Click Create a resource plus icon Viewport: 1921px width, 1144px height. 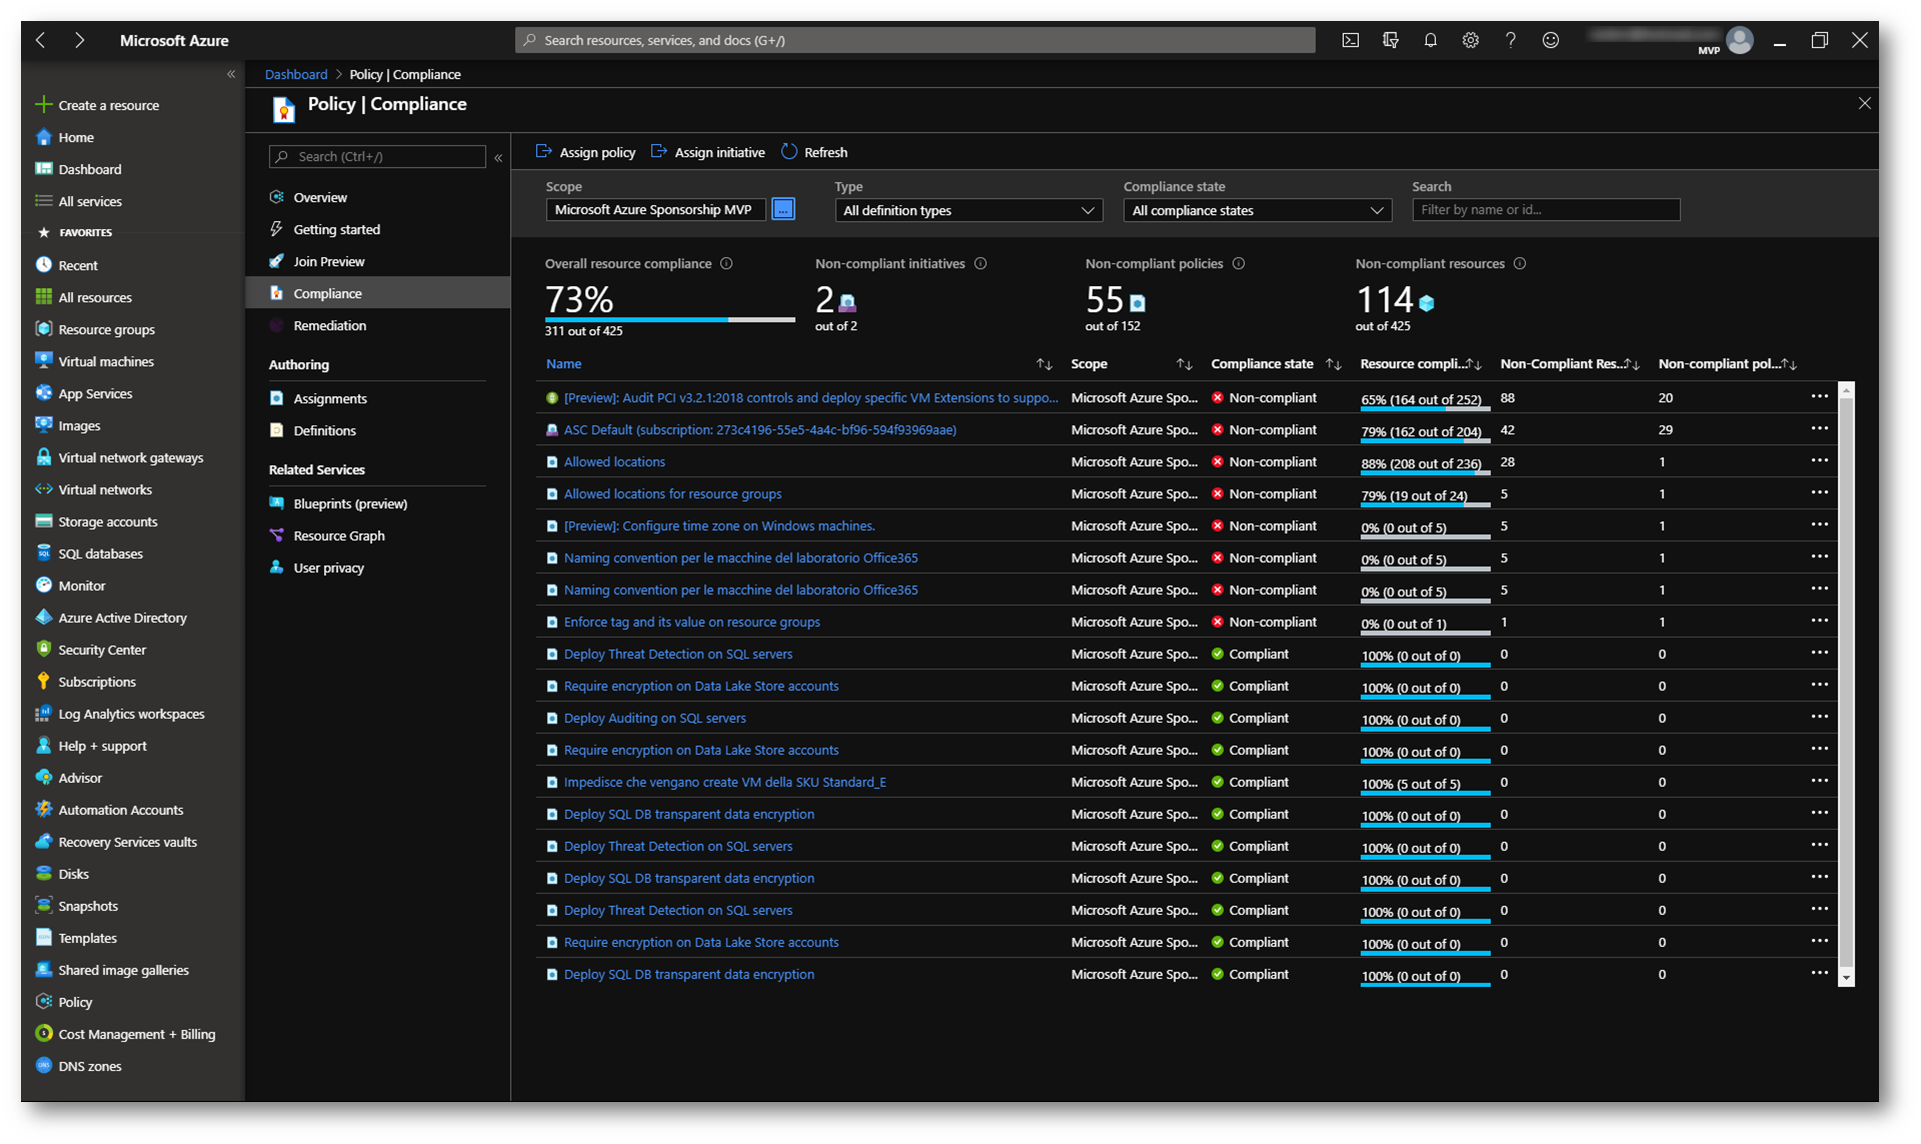(43, 105)
